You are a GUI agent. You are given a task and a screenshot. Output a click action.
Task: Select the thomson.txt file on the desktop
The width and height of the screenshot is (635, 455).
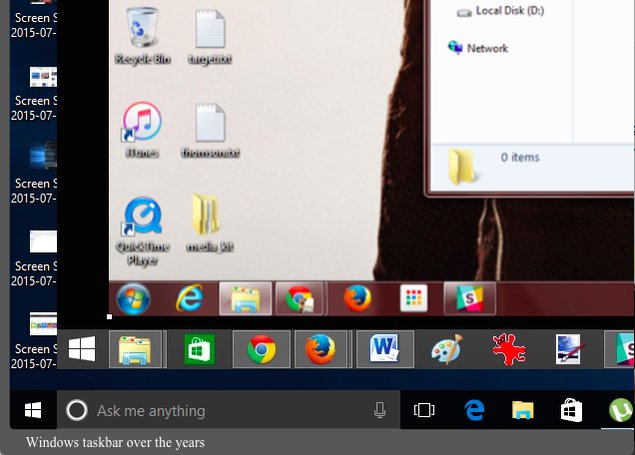[x=210, y=130]
